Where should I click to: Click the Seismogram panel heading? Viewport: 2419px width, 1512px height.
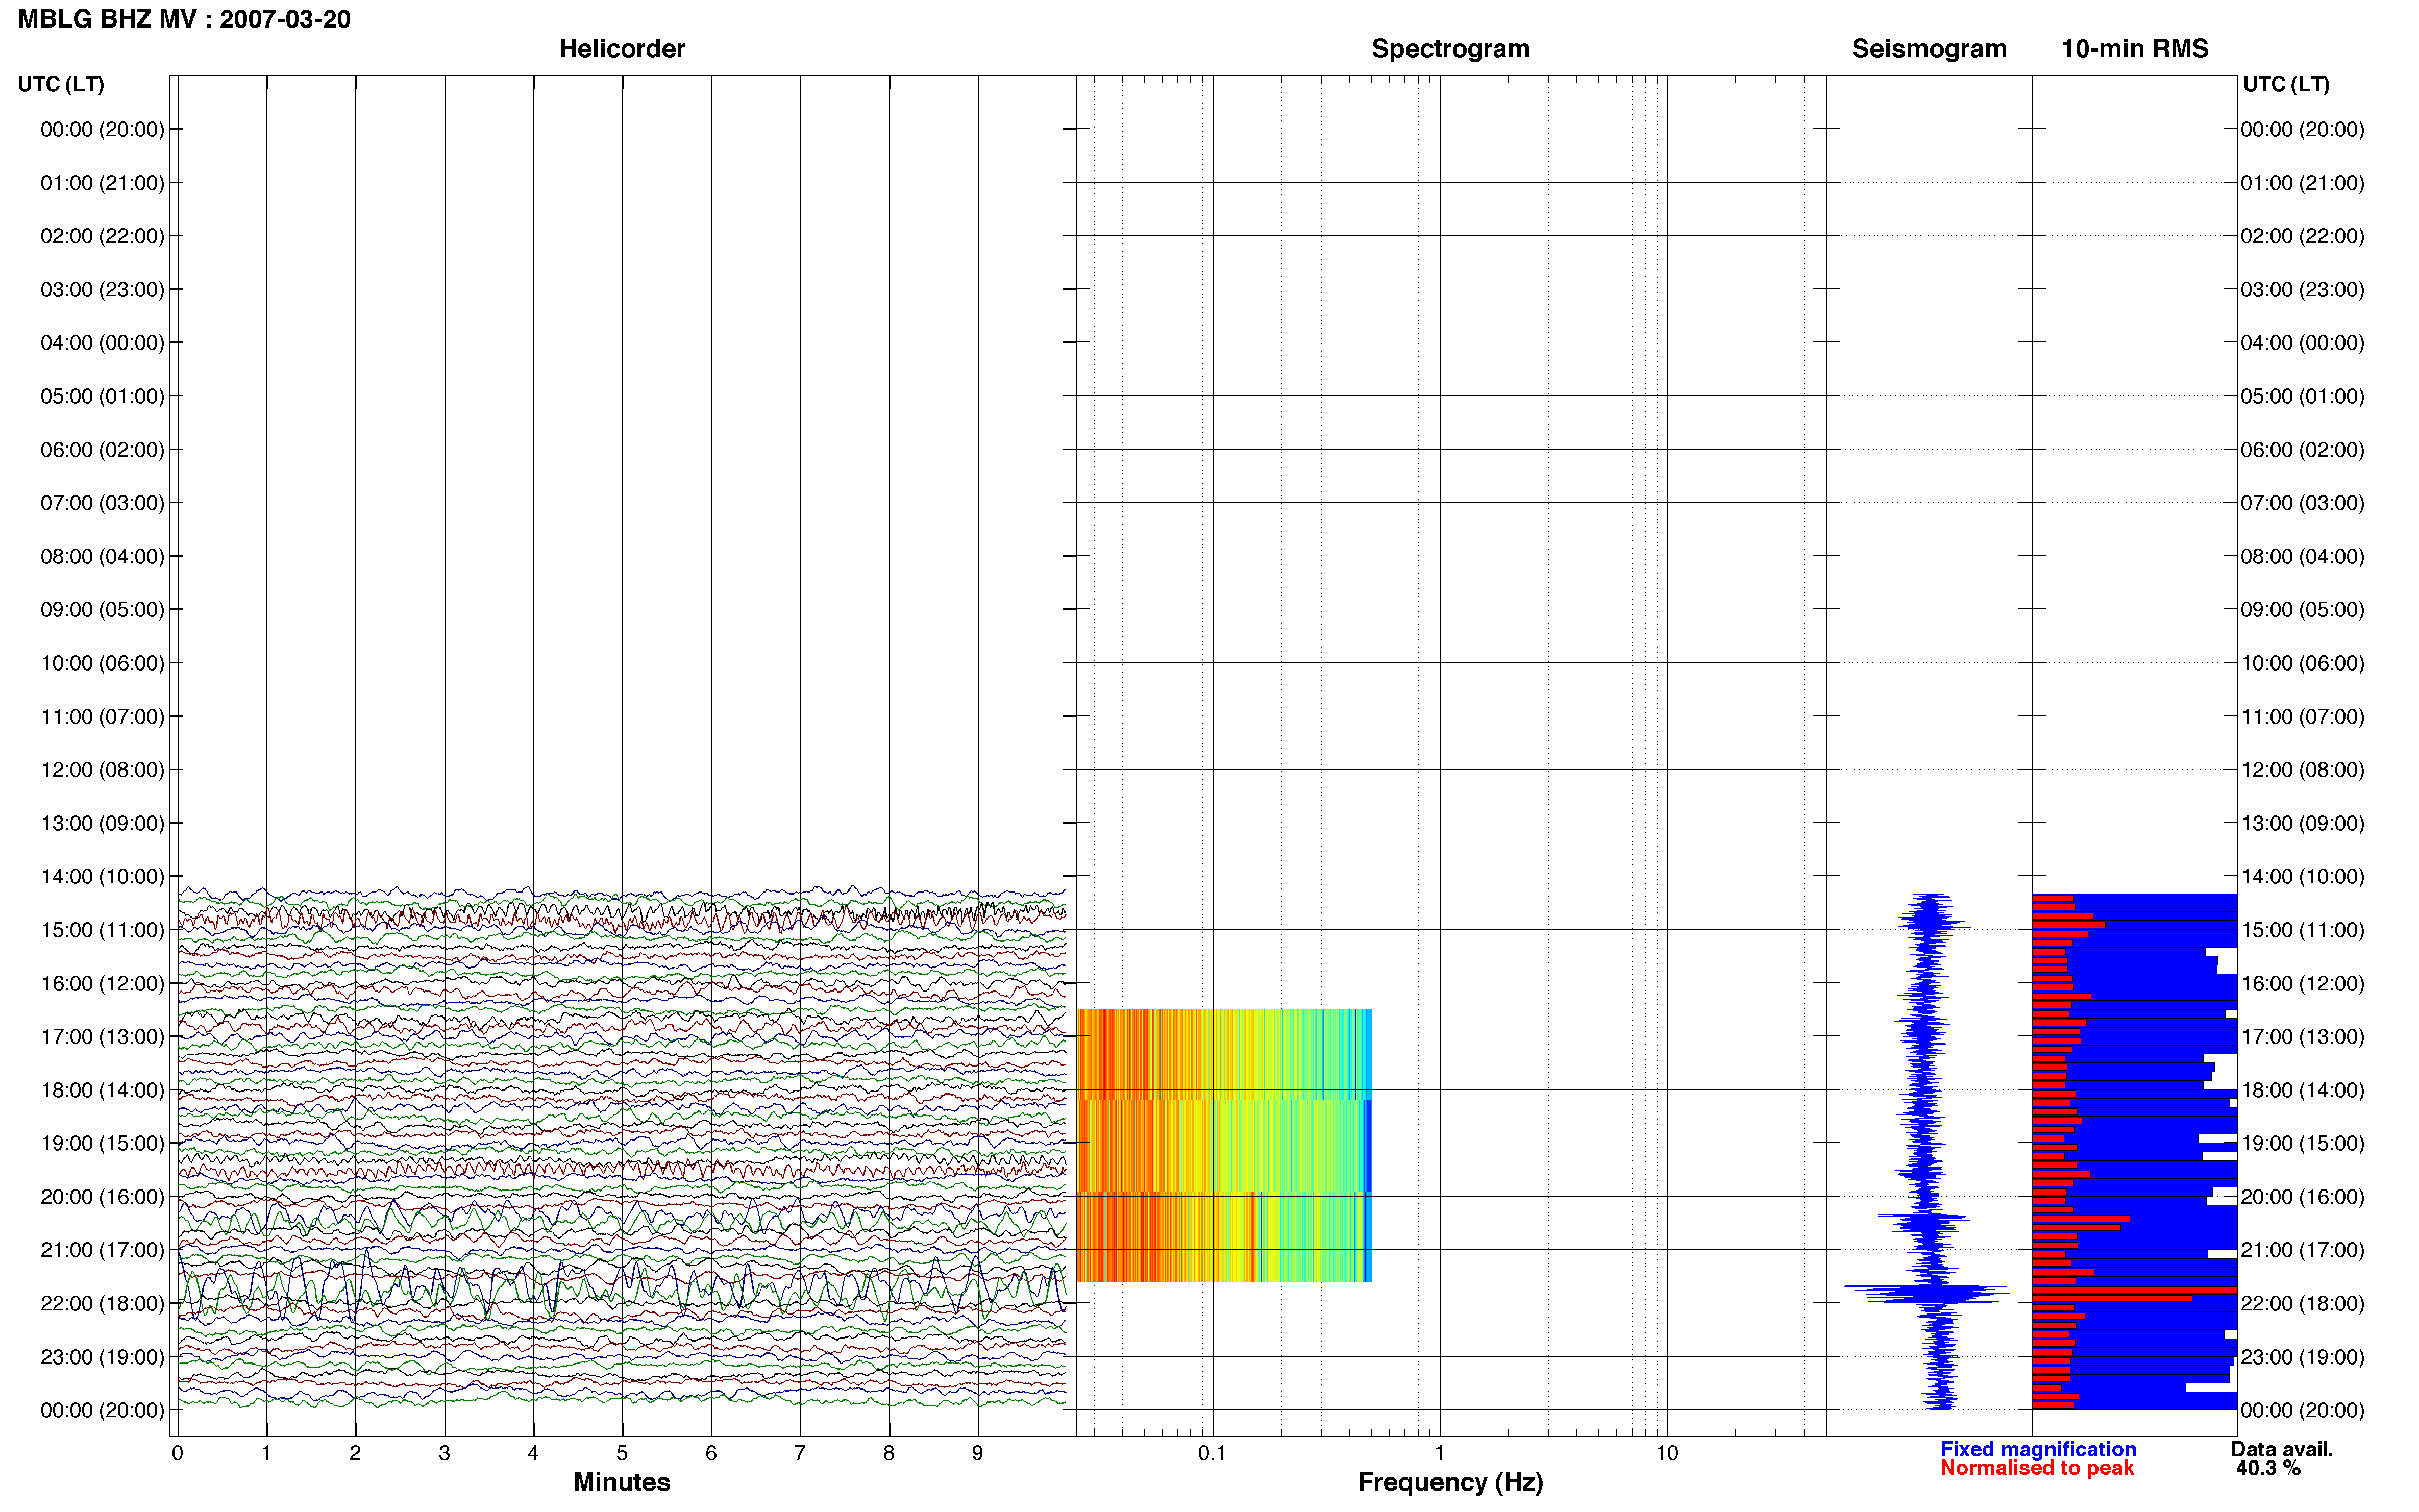tap(1928, 48)
